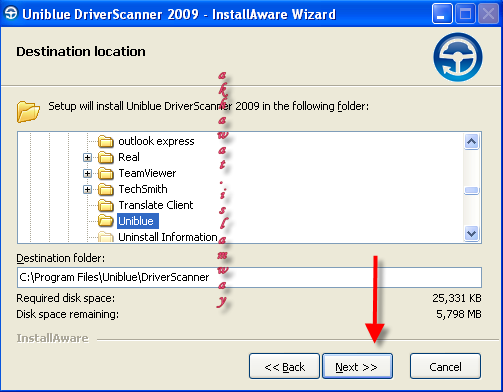Click the outlook express folder icon

106,141
